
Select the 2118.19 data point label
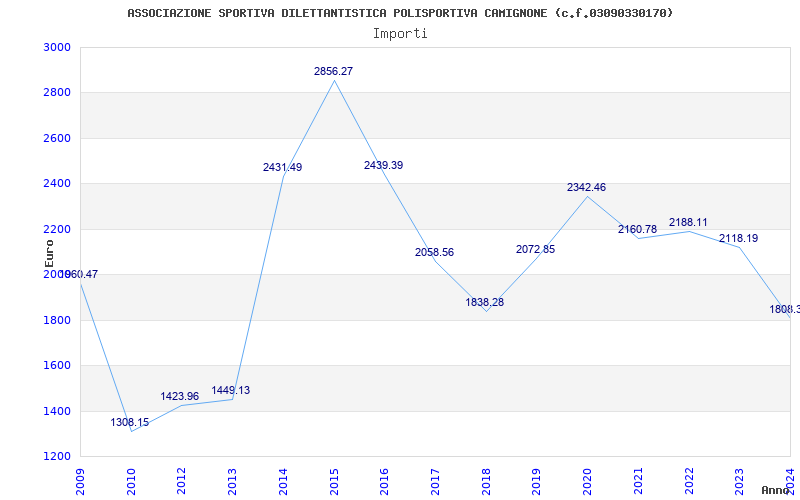coord(738,238)
